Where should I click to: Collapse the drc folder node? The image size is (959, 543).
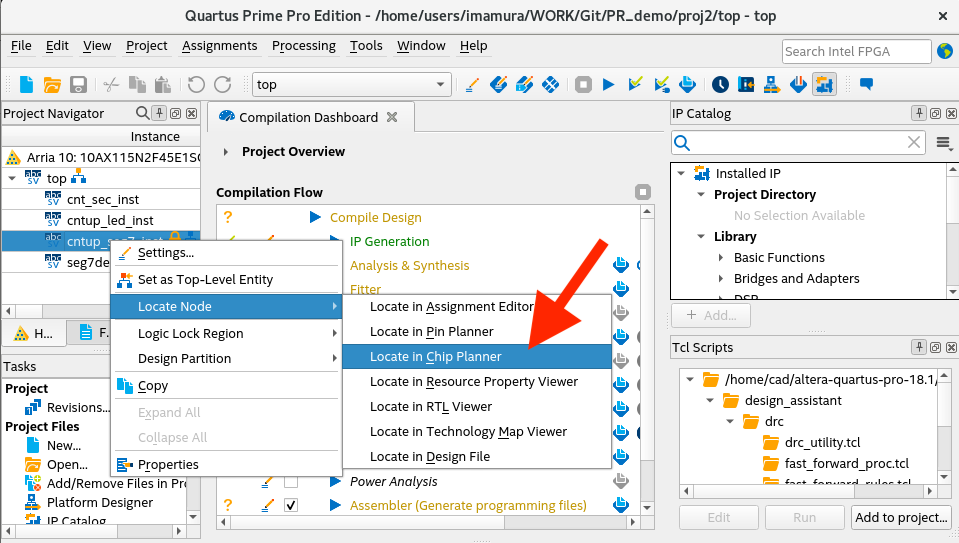[730, 421]
